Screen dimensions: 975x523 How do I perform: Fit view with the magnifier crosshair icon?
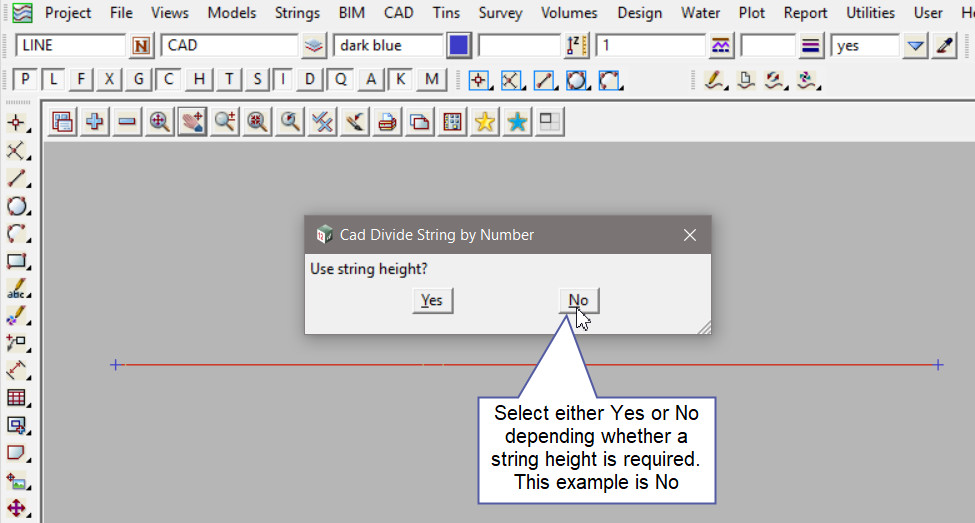click(x=160, y=122)
